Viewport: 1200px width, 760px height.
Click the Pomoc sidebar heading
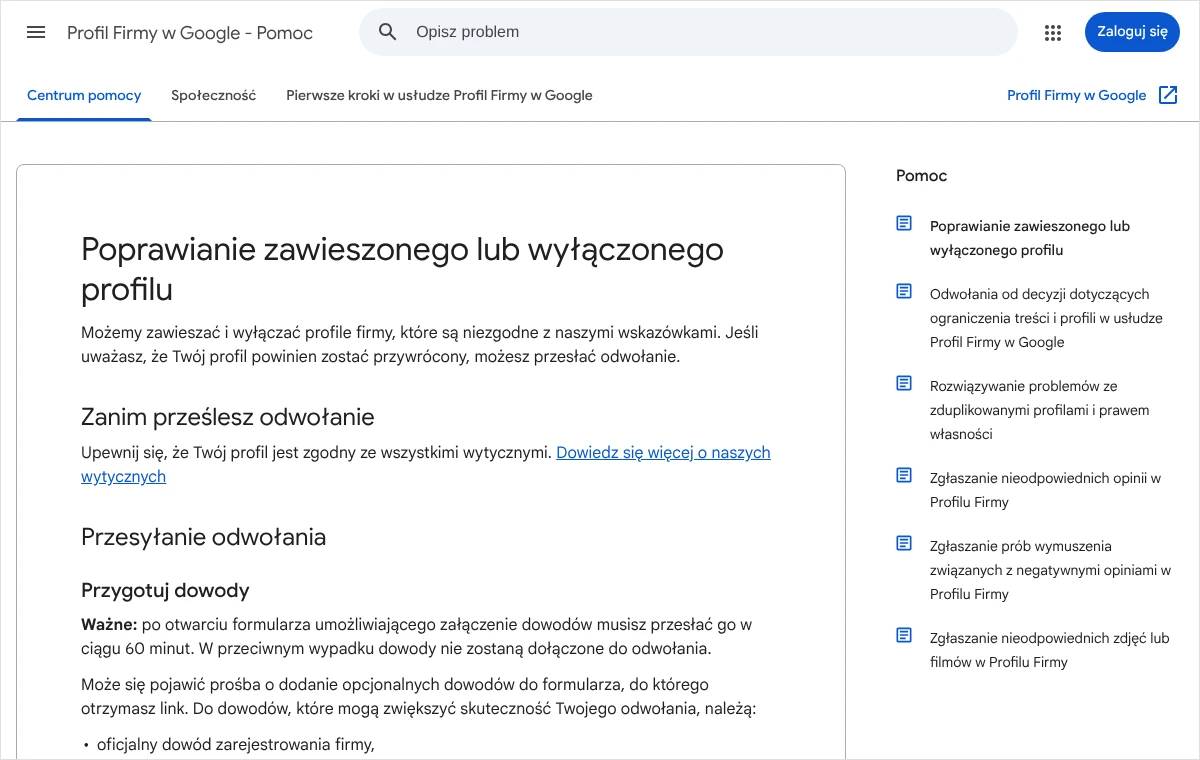[921, 176]
